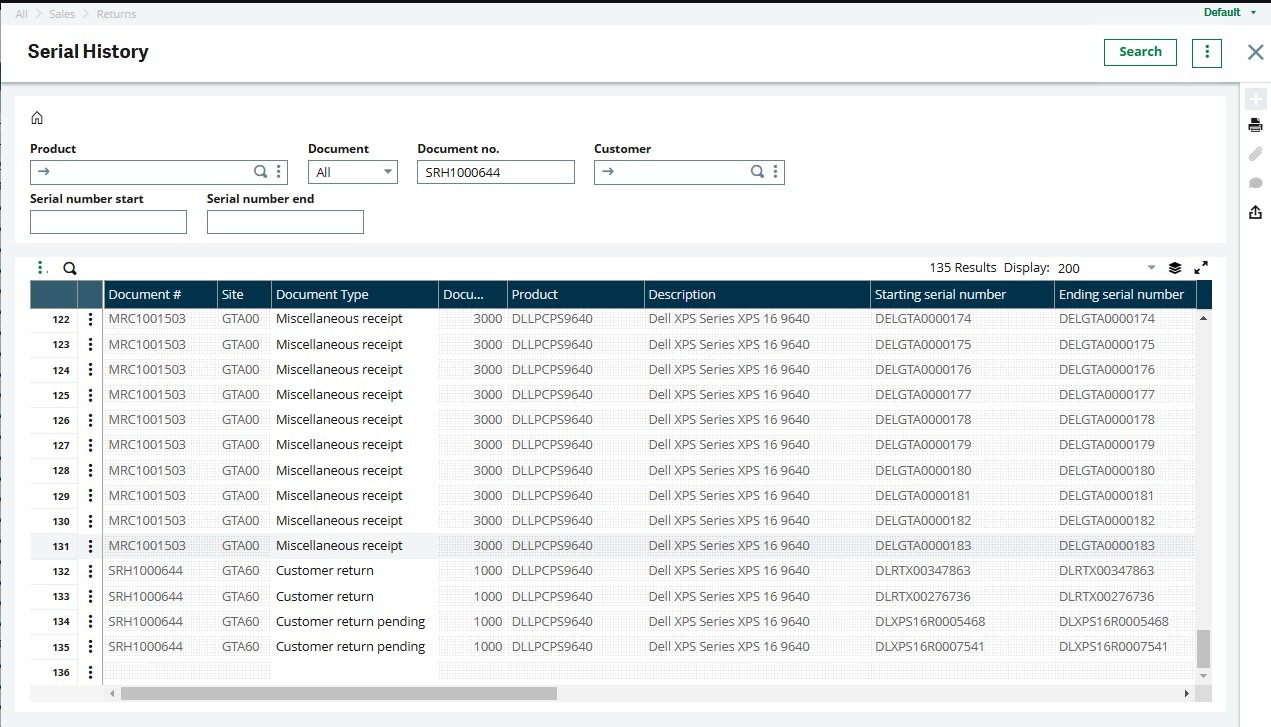Viewport: 1271px width, 727px height.
Task: Open the paperclip attachments icon
Action: pos(1255,154)
